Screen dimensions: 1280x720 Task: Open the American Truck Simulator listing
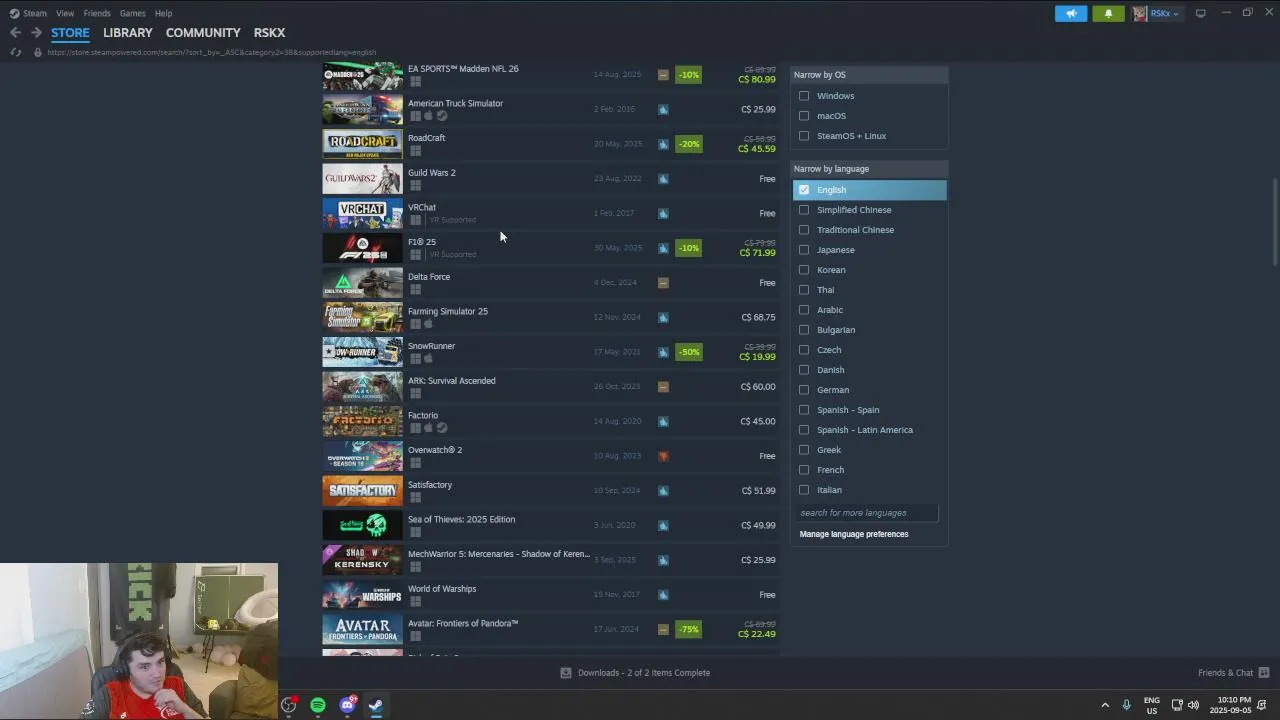pyautogui.click(x=550, y=109)
